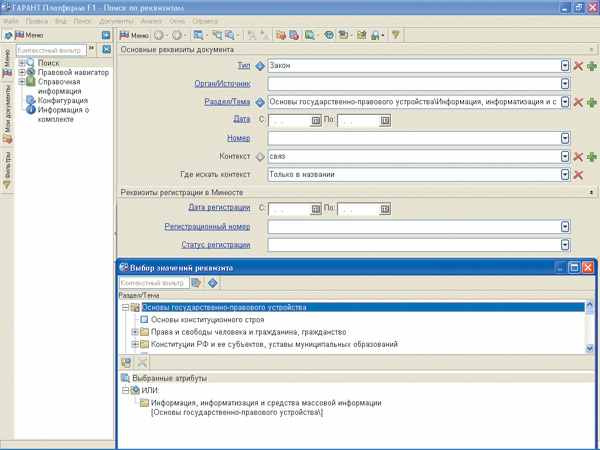
Task: Click the green document toolbar icon
Action: [x=310, y=36]
